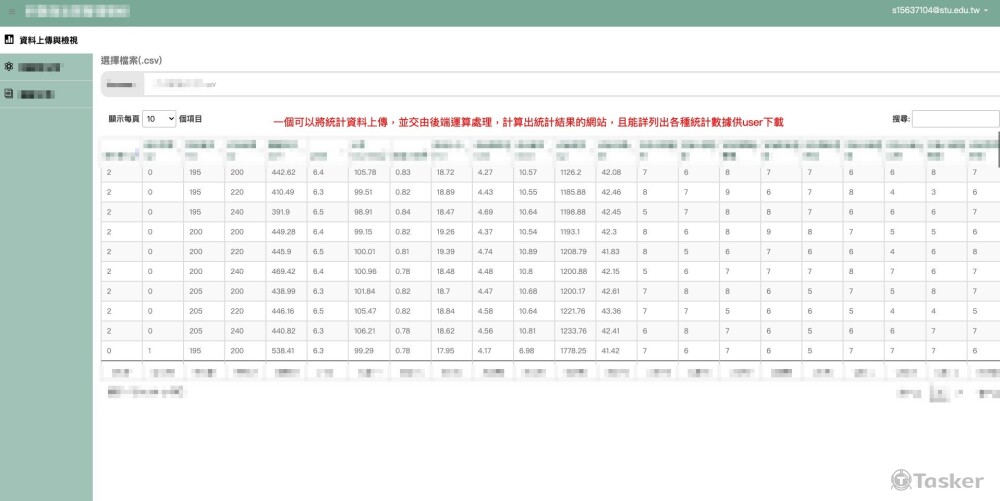Viewport: 1000px width, 501px height.
Task: Click the vertical scrollbar at the table's right edge
Action: (998, 149)
